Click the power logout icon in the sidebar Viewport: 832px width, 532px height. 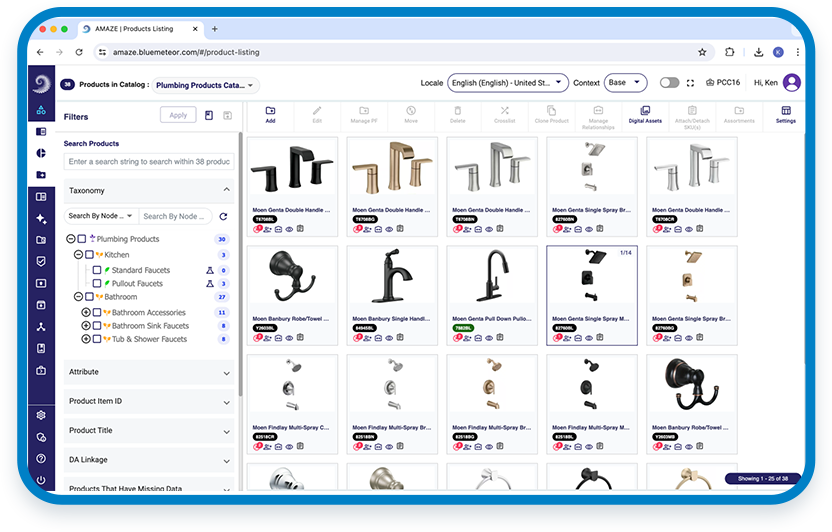pyautogui.click(x=41, y=481)
